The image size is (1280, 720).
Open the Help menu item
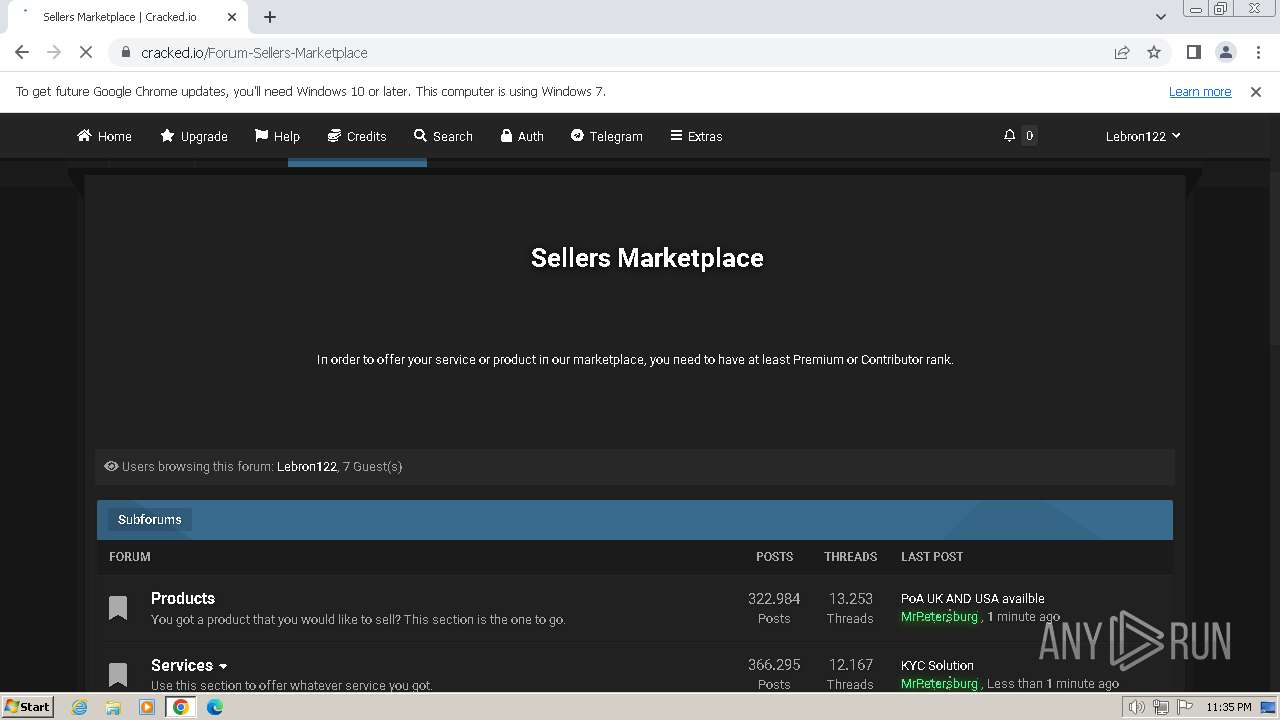tap(277, 136)
